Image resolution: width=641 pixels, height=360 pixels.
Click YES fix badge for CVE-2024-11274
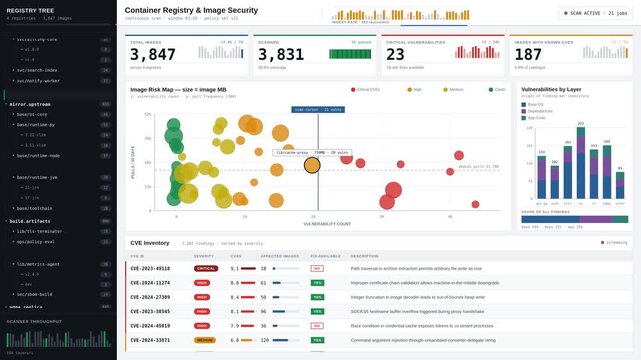317,283
